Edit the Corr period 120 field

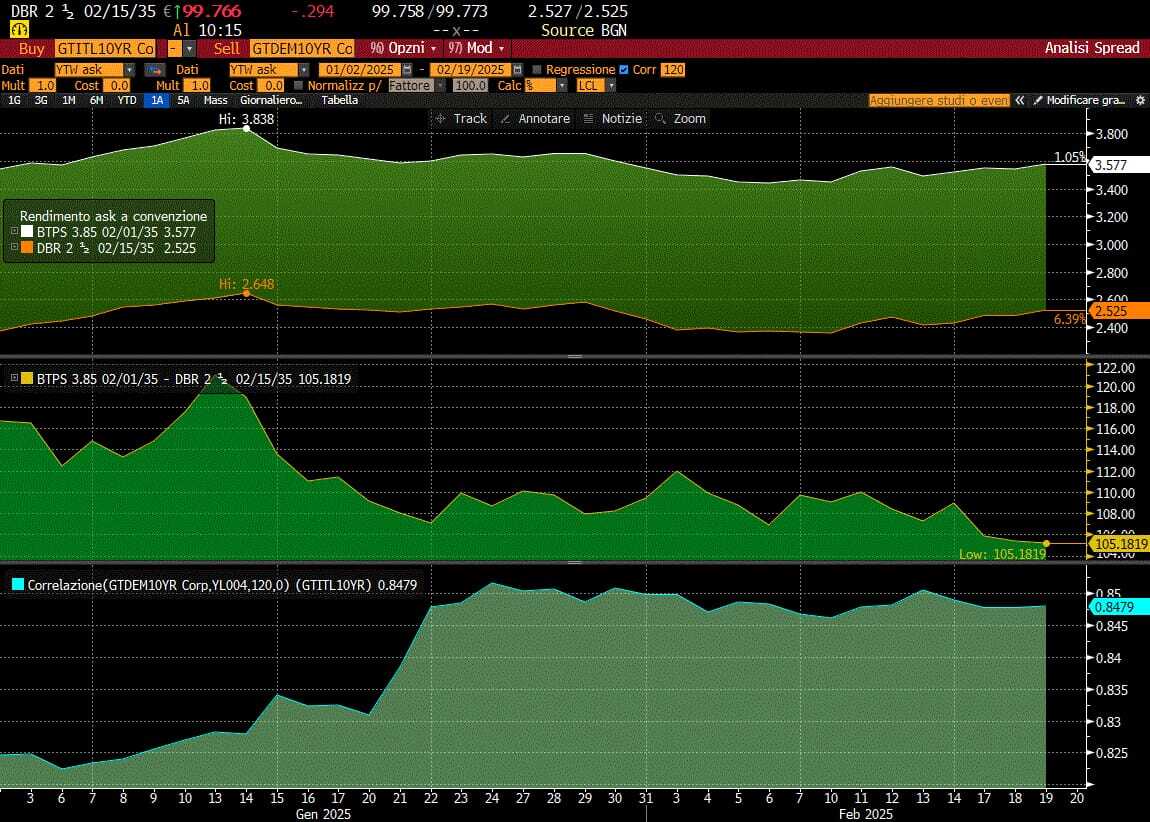click(x=673, y=70)
